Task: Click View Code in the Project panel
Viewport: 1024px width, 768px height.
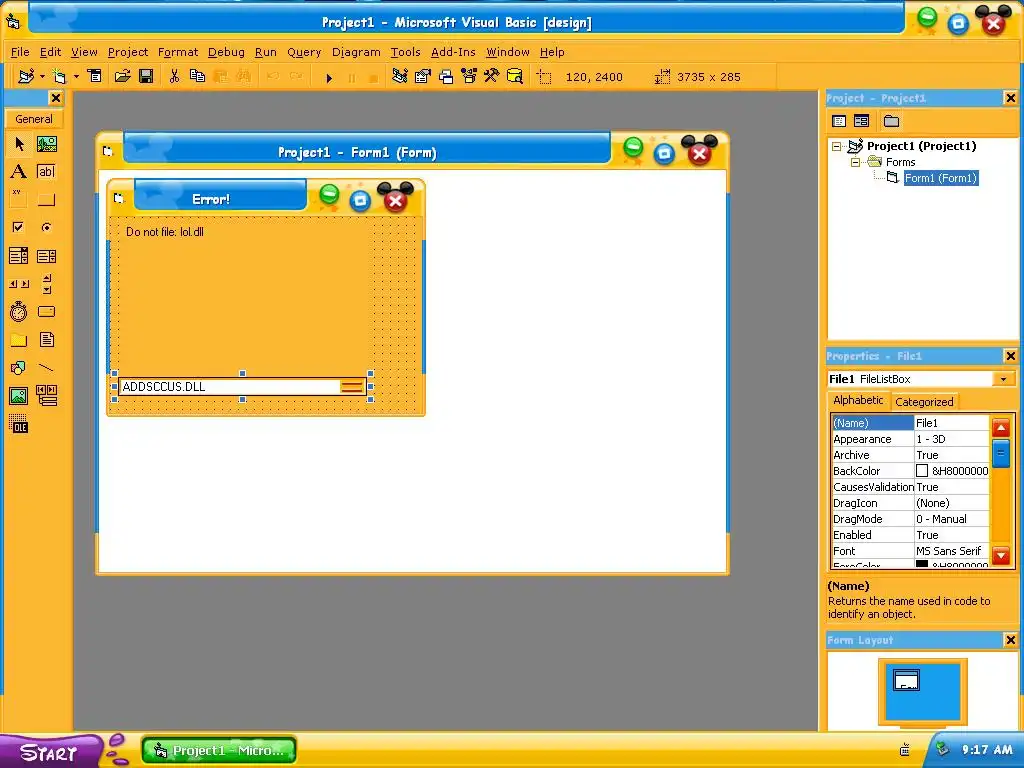Action: pyautogui.click(x=839, y=121)
